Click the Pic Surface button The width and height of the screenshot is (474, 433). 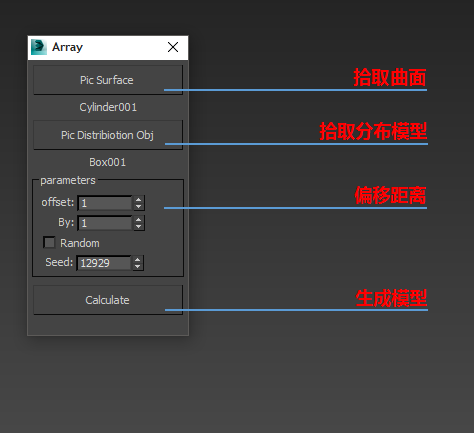(x=108, y=80)
